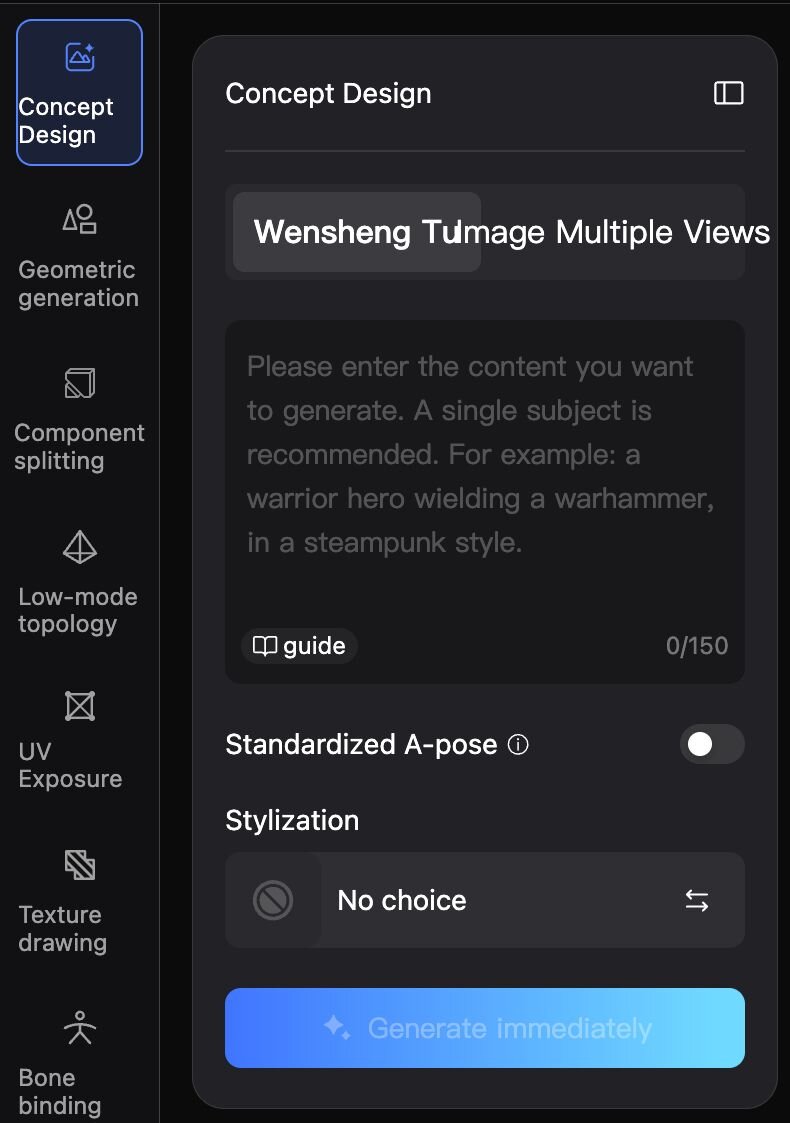The width and height of the screenshot is (790, 1123).
Task: Enable the Standardized A-pose switch
Action: coord(711,745)
